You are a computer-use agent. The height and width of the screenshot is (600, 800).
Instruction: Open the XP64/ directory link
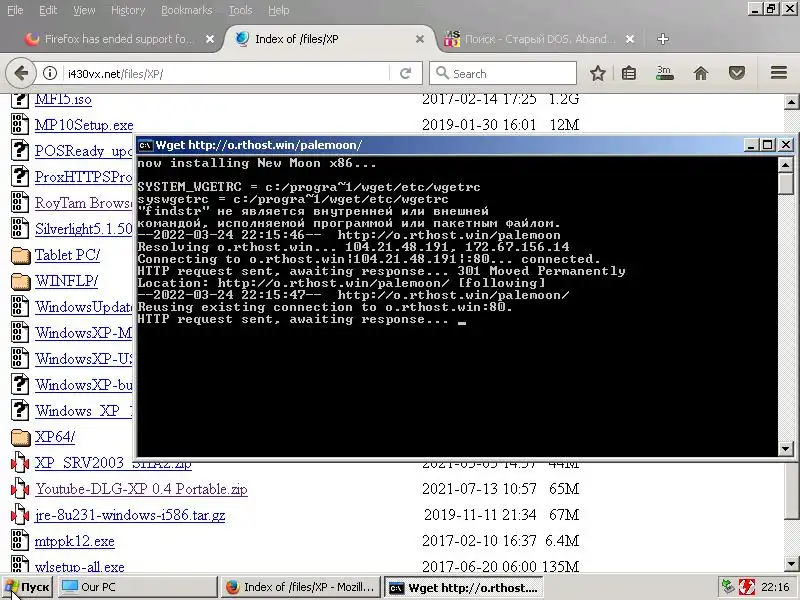click(x=55, y=437)
